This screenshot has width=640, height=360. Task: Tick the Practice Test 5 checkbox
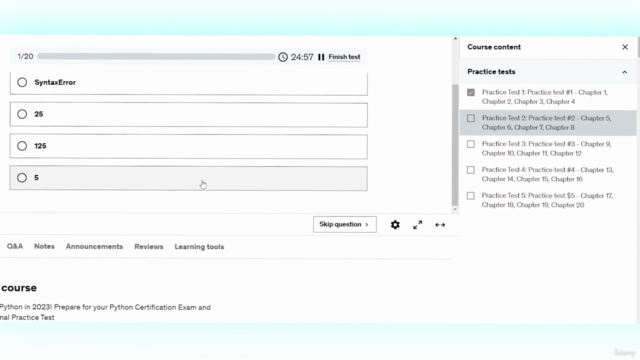coord(471,196)
